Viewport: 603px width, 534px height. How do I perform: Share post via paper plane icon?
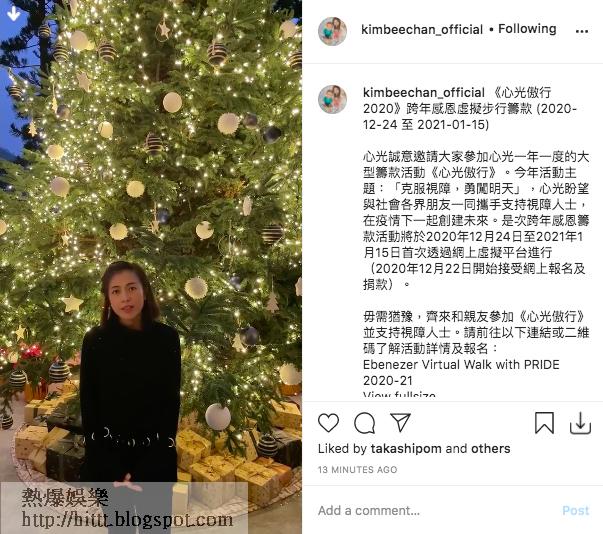(400, 422)
